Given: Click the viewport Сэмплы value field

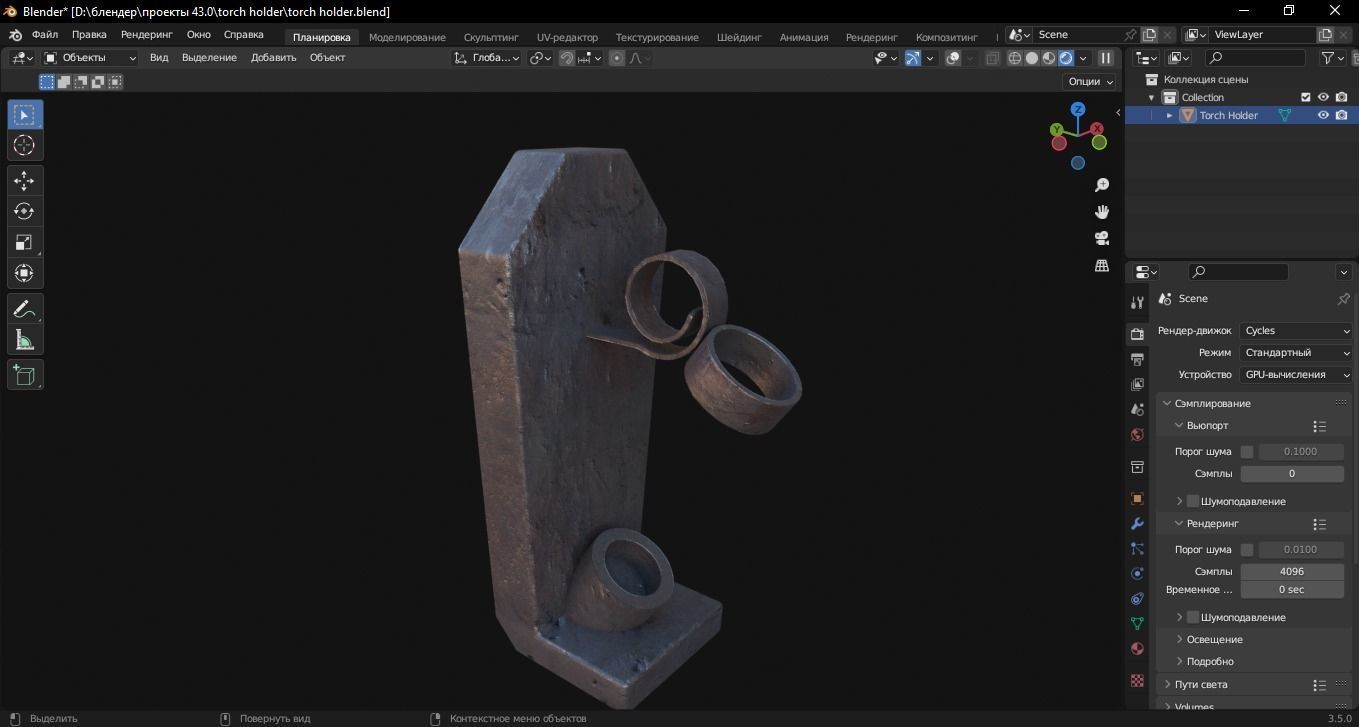Looking at the screenshot, I should [1292, 474].
